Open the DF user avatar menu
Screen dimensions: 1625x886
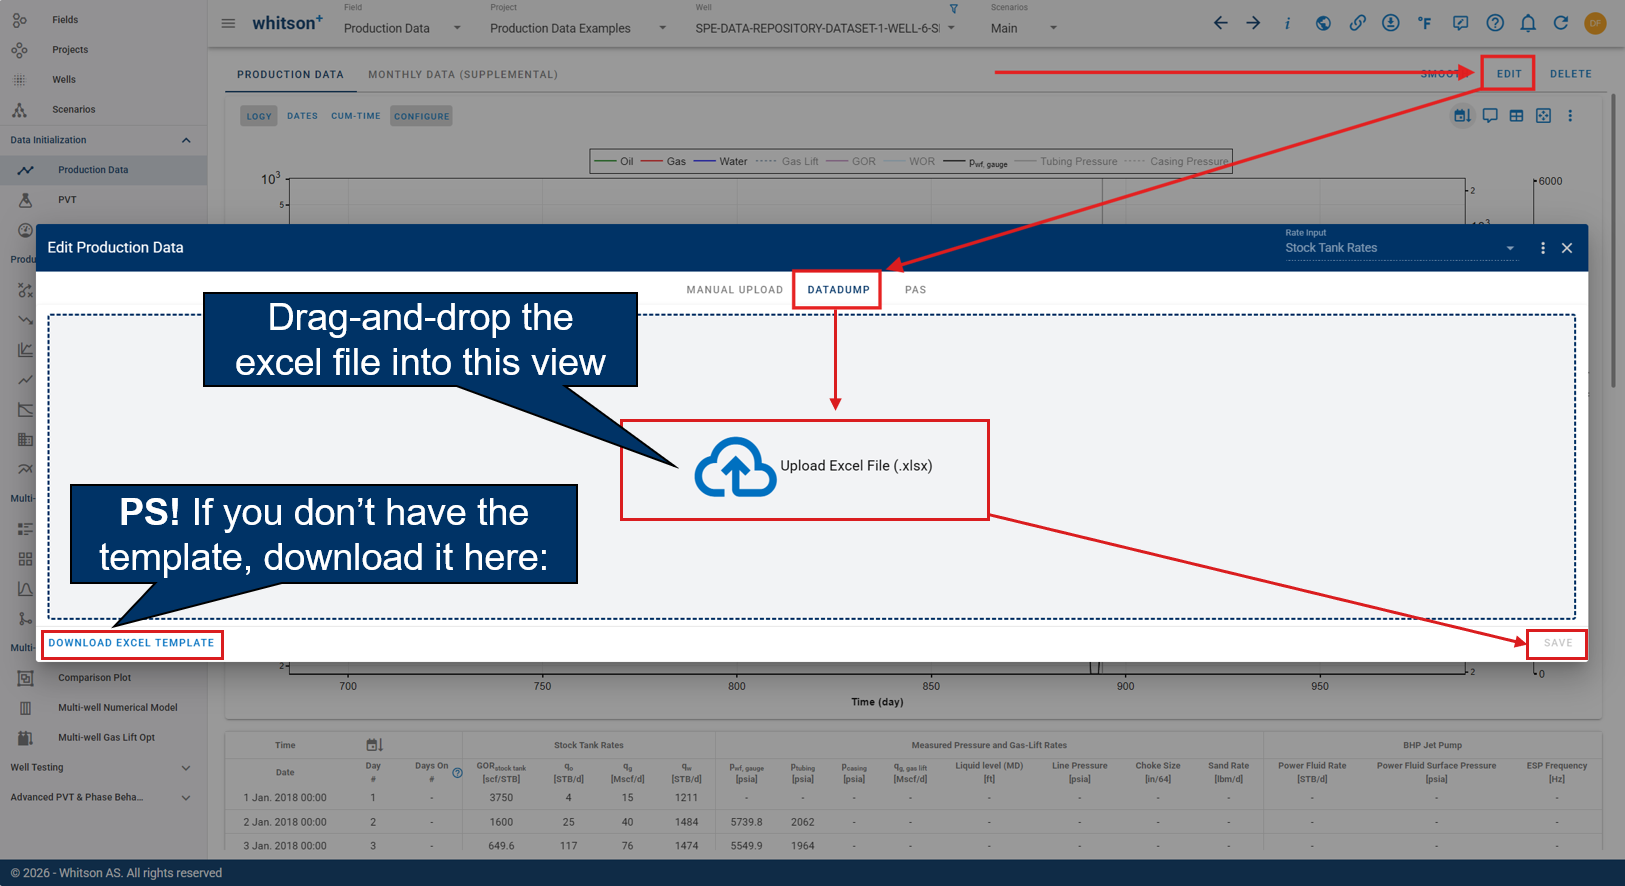1595,23
